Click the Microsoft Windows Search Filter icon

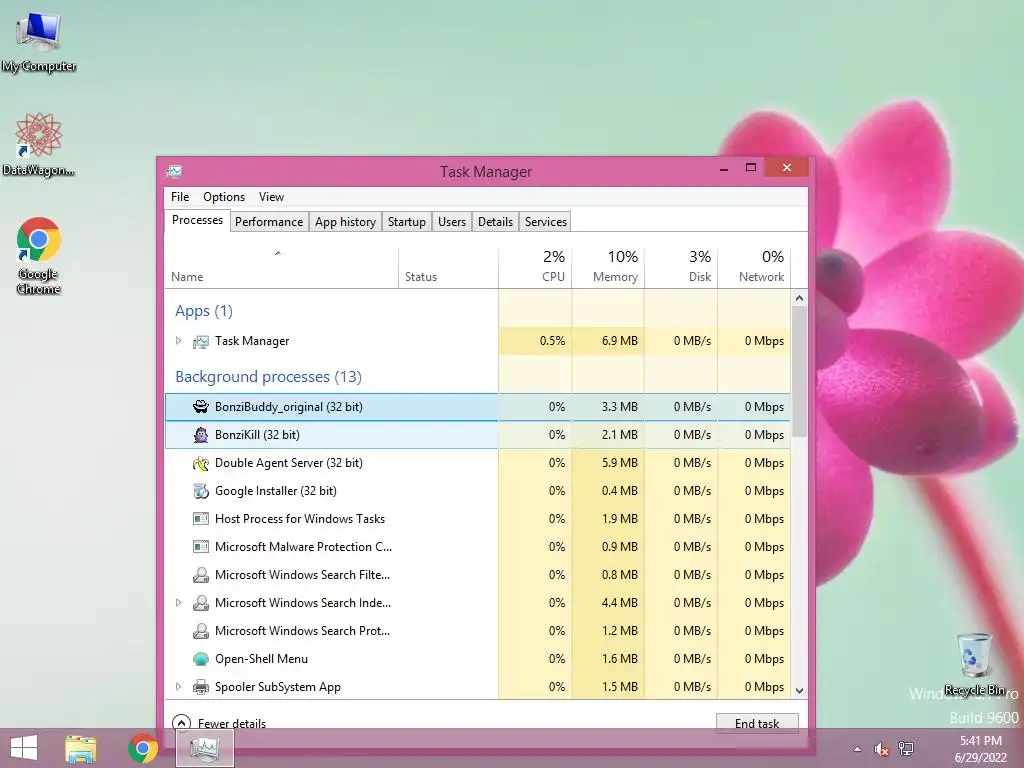(200, 575)
